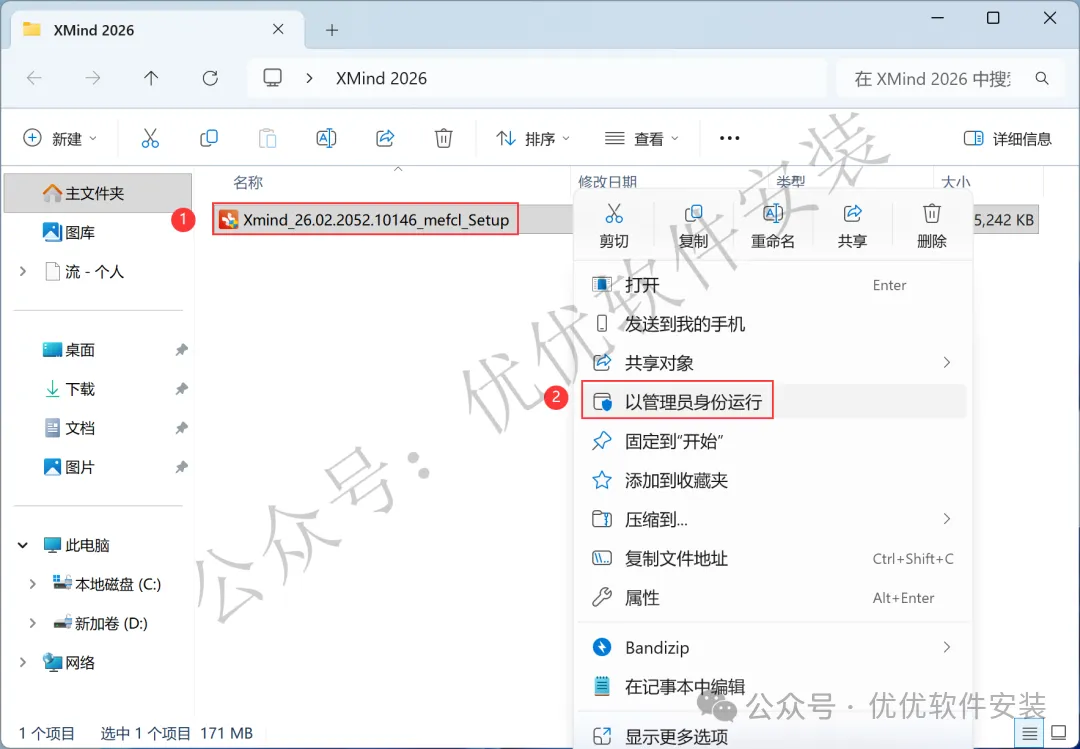This screenshot has width=1080, height=749.
Task: Open a new tab with plus button
Action: (332, 30)
